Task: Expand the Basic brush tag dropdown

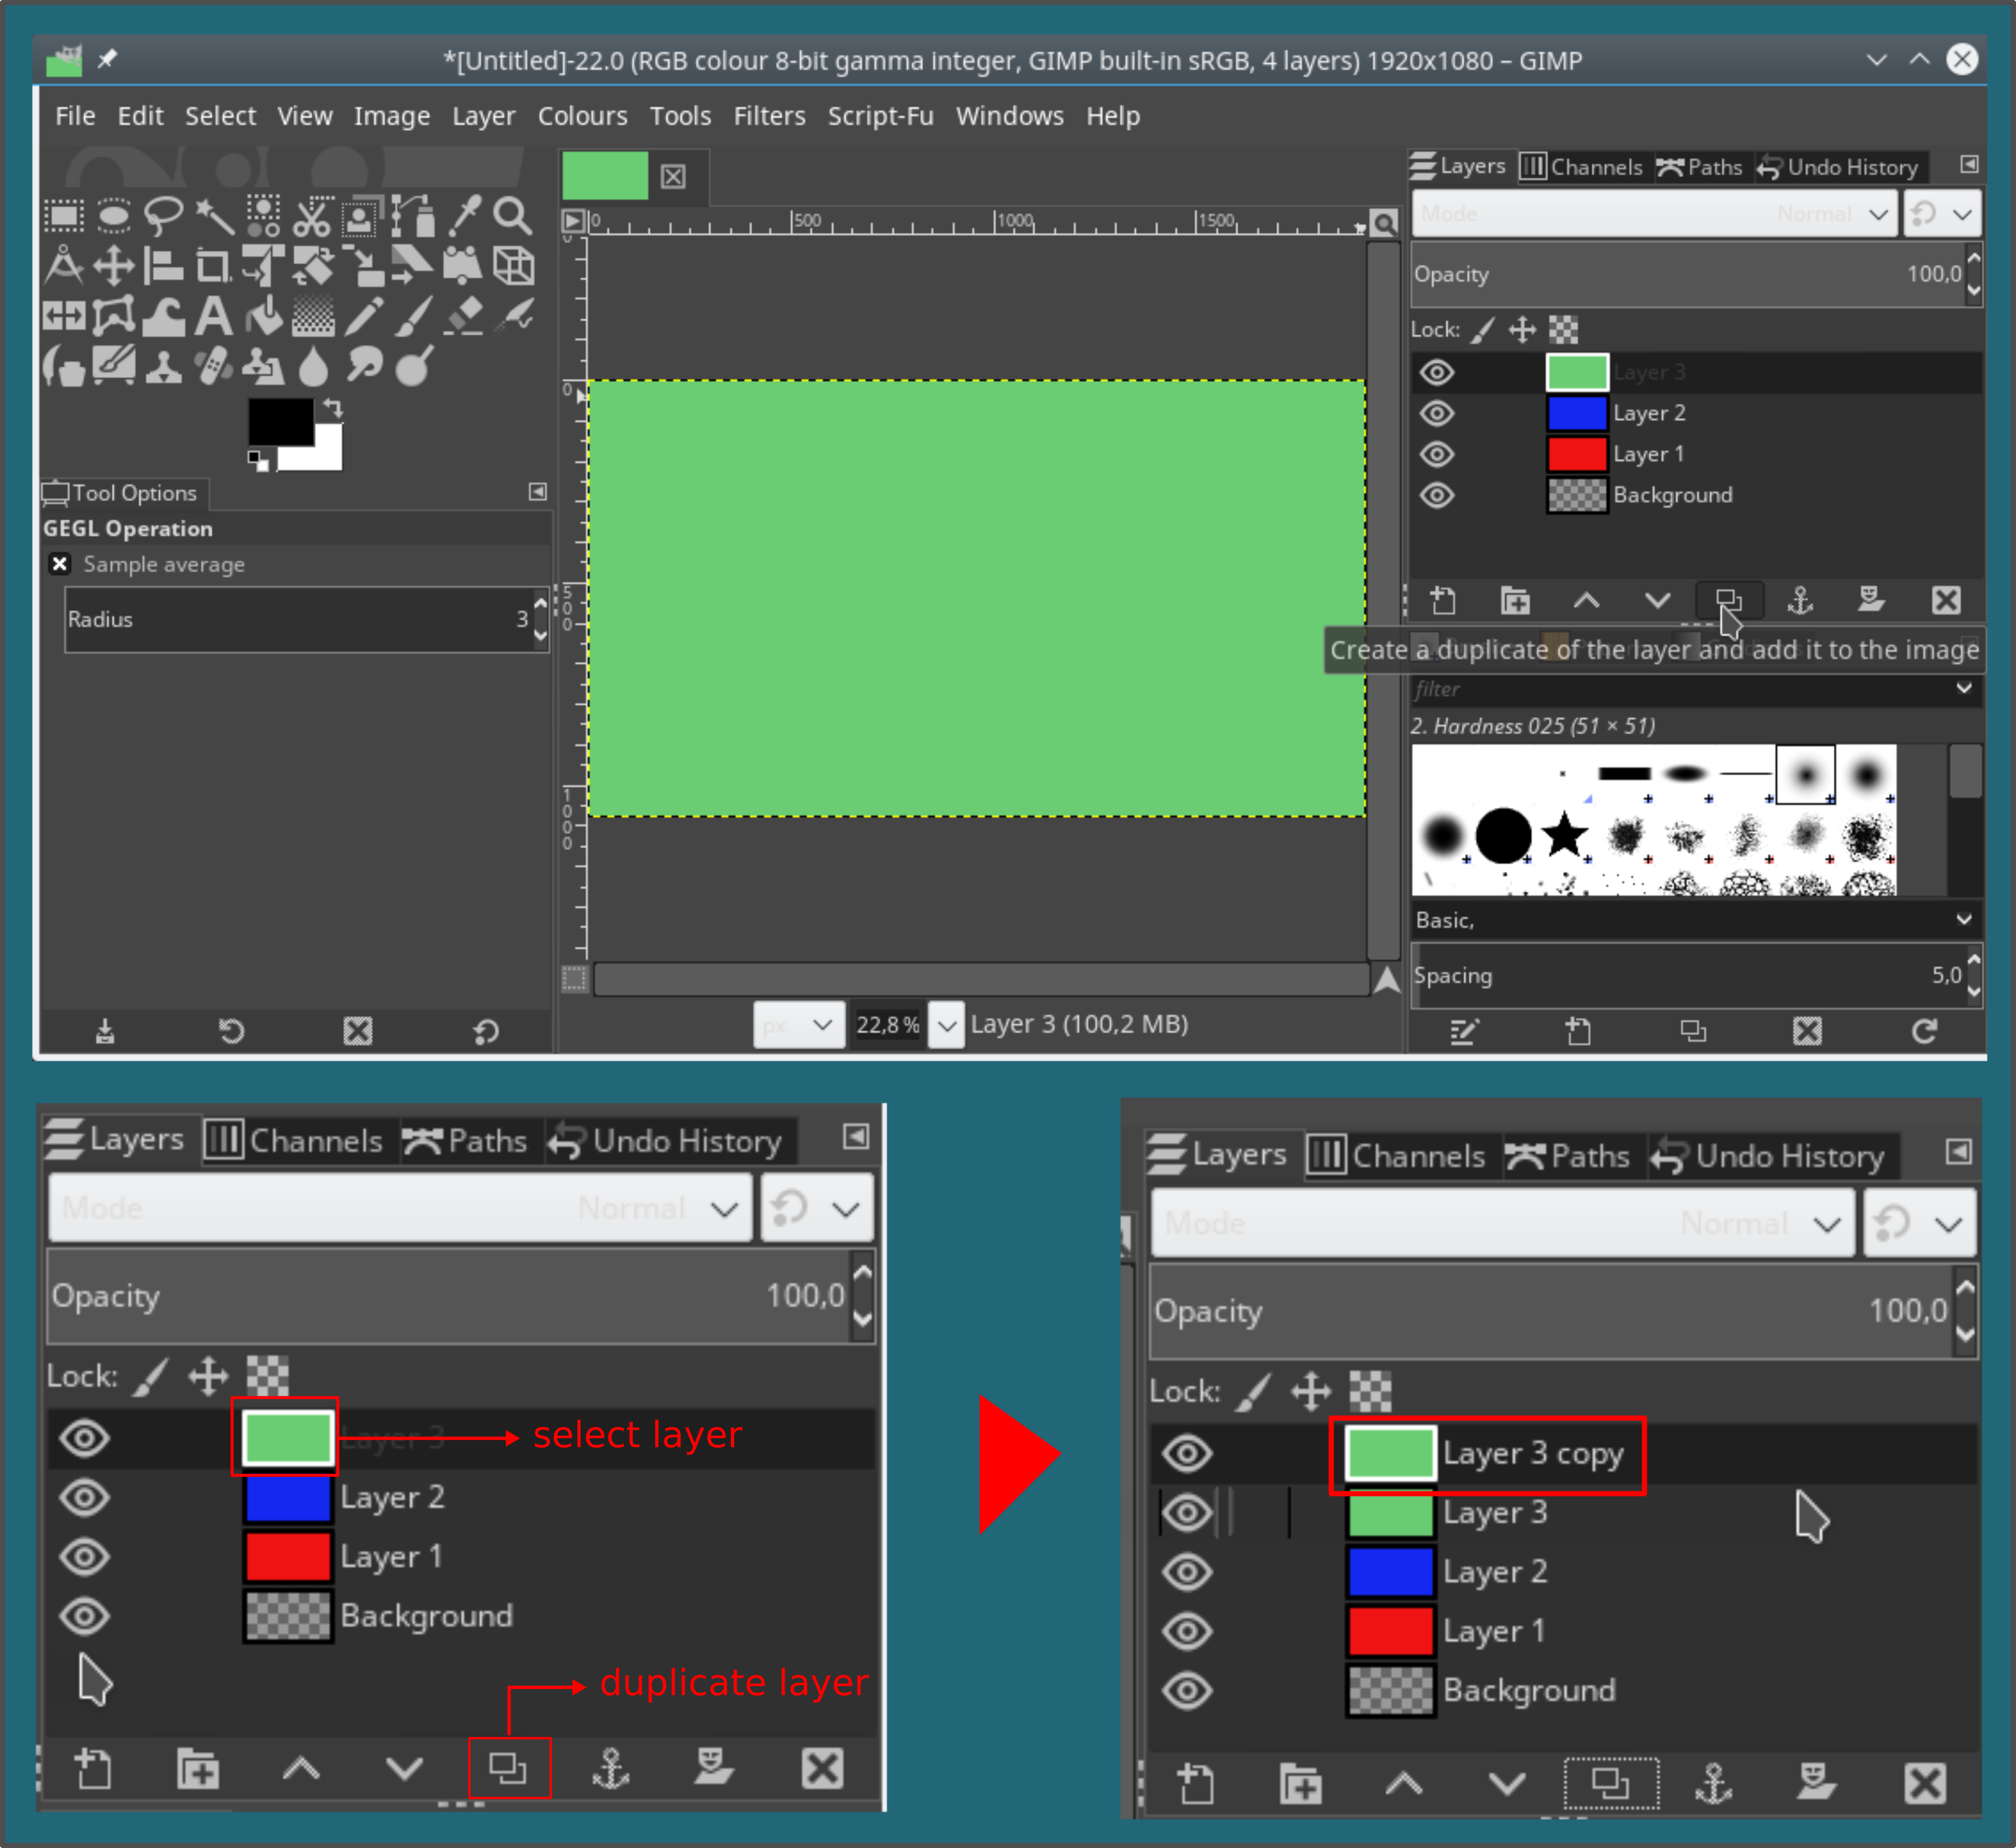Action: [1963, 919]
